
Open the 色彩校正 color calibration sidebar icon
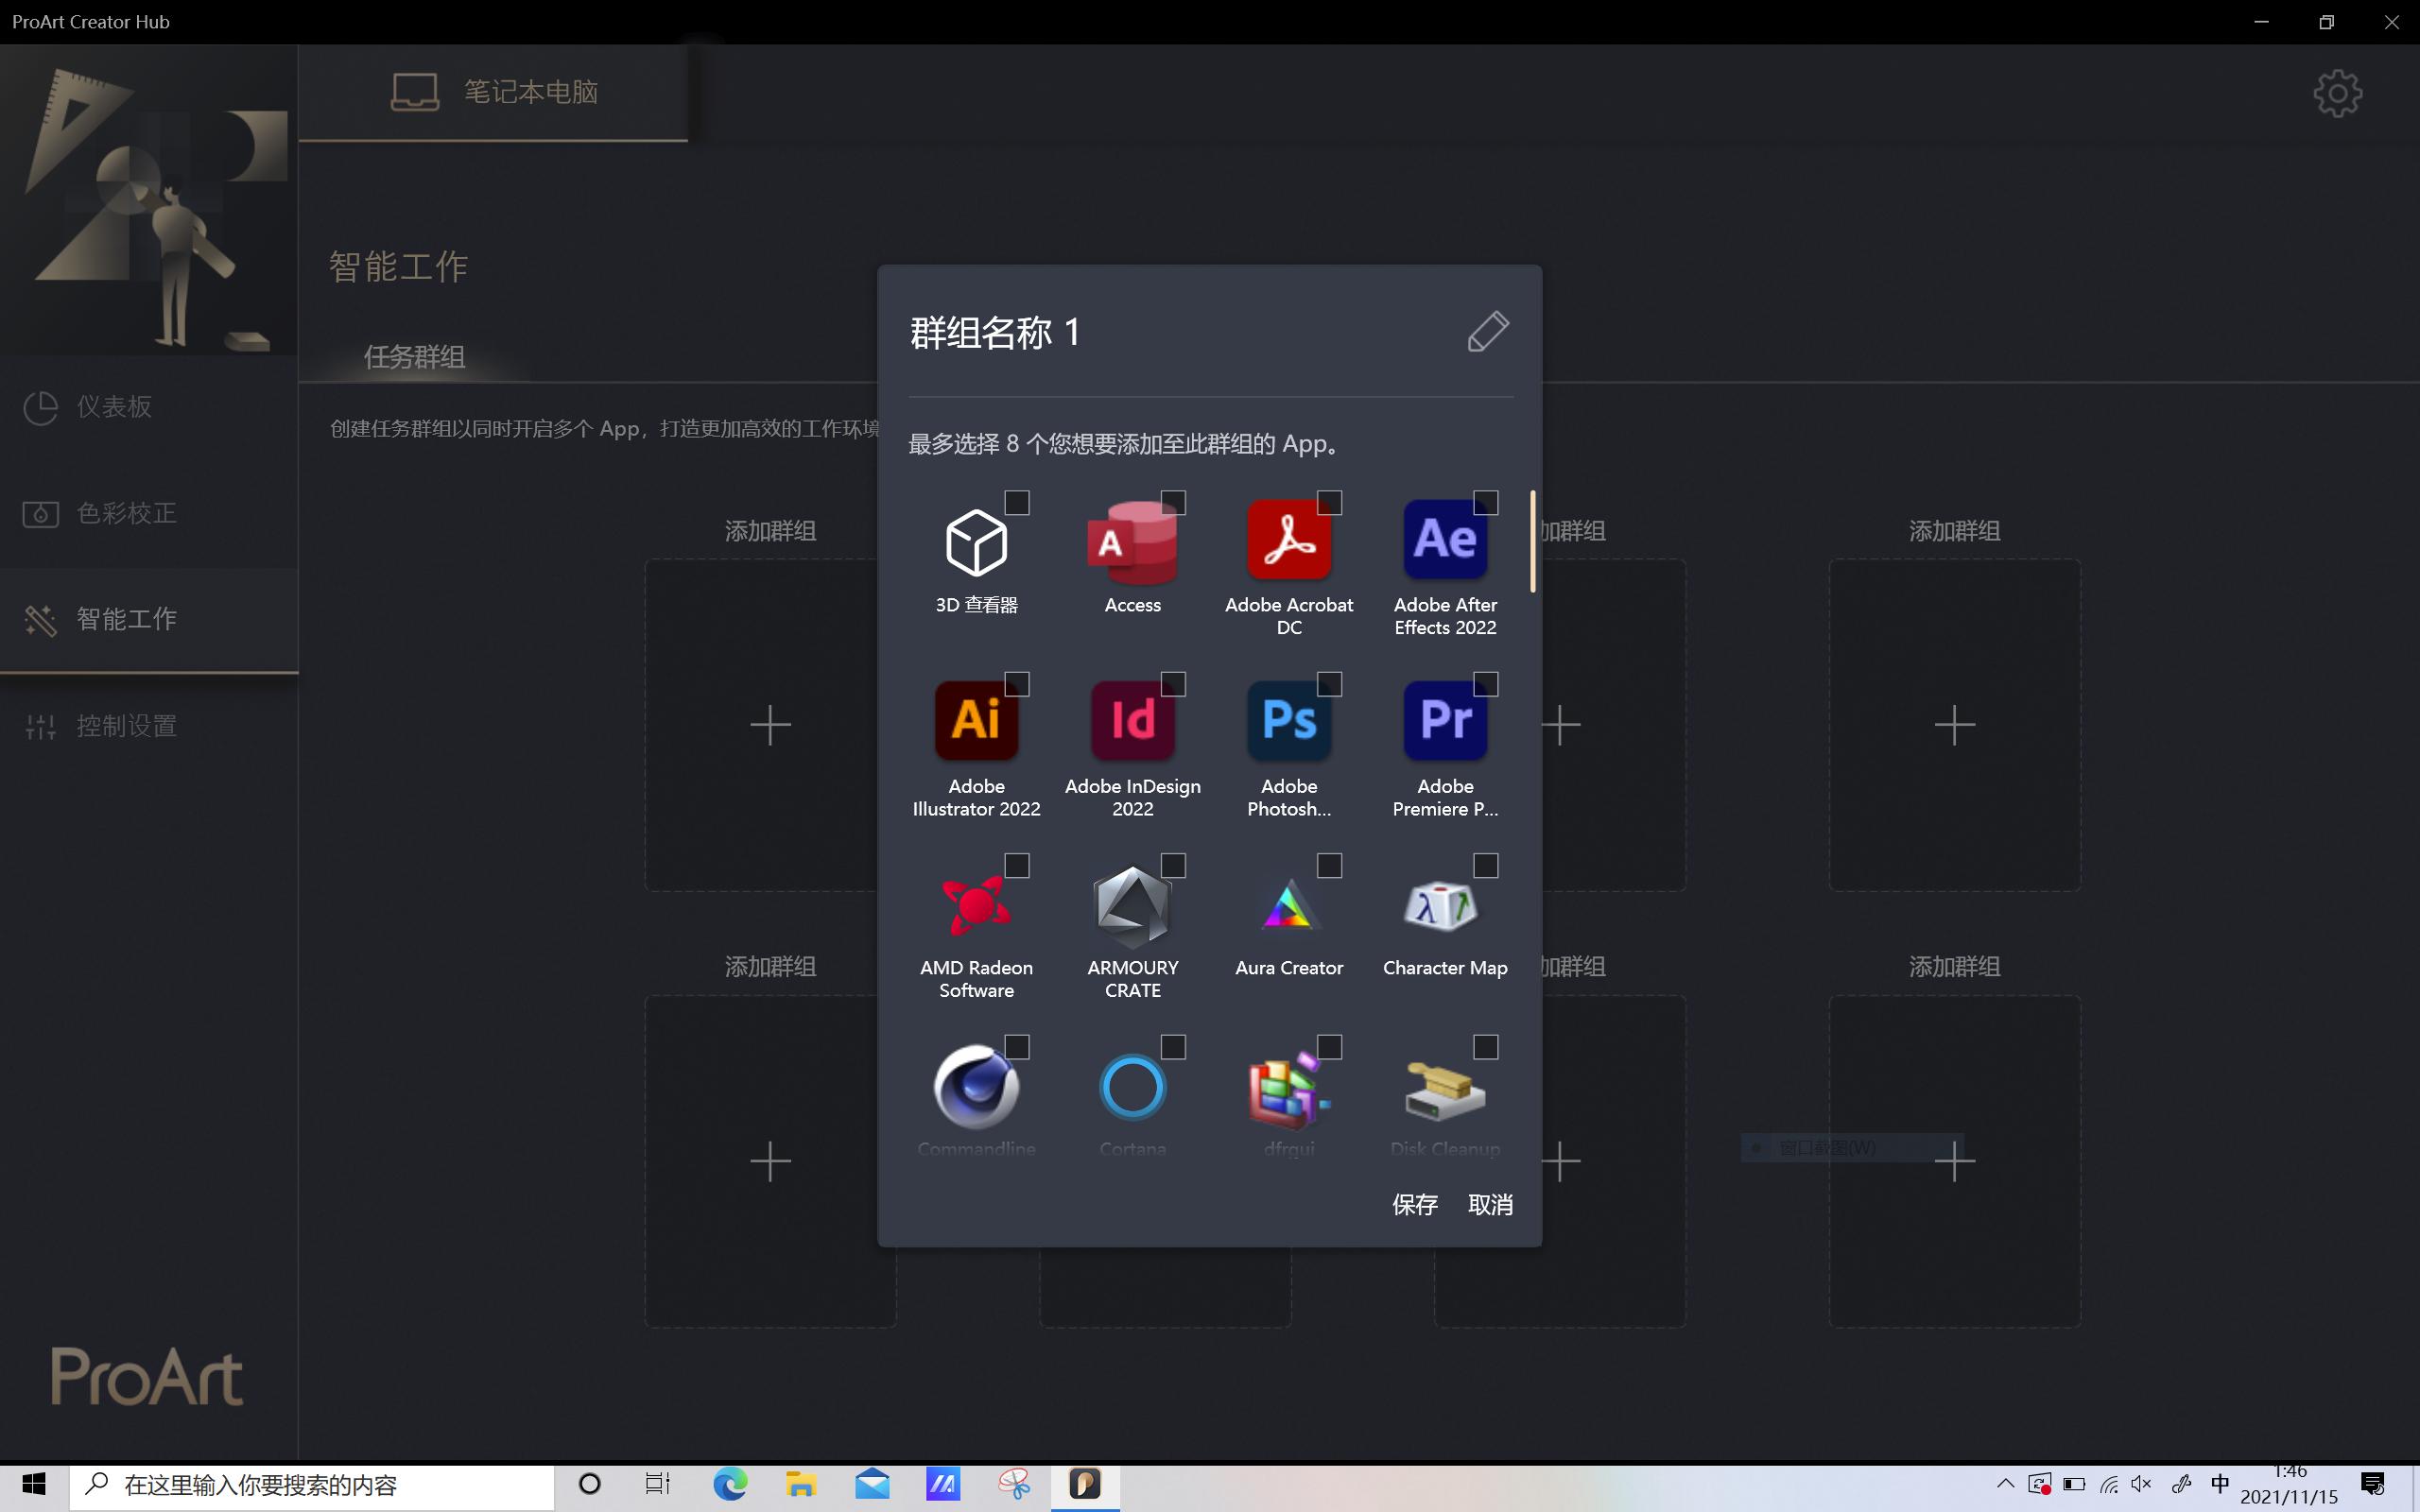pyautogui.click(x=40, y=513)
